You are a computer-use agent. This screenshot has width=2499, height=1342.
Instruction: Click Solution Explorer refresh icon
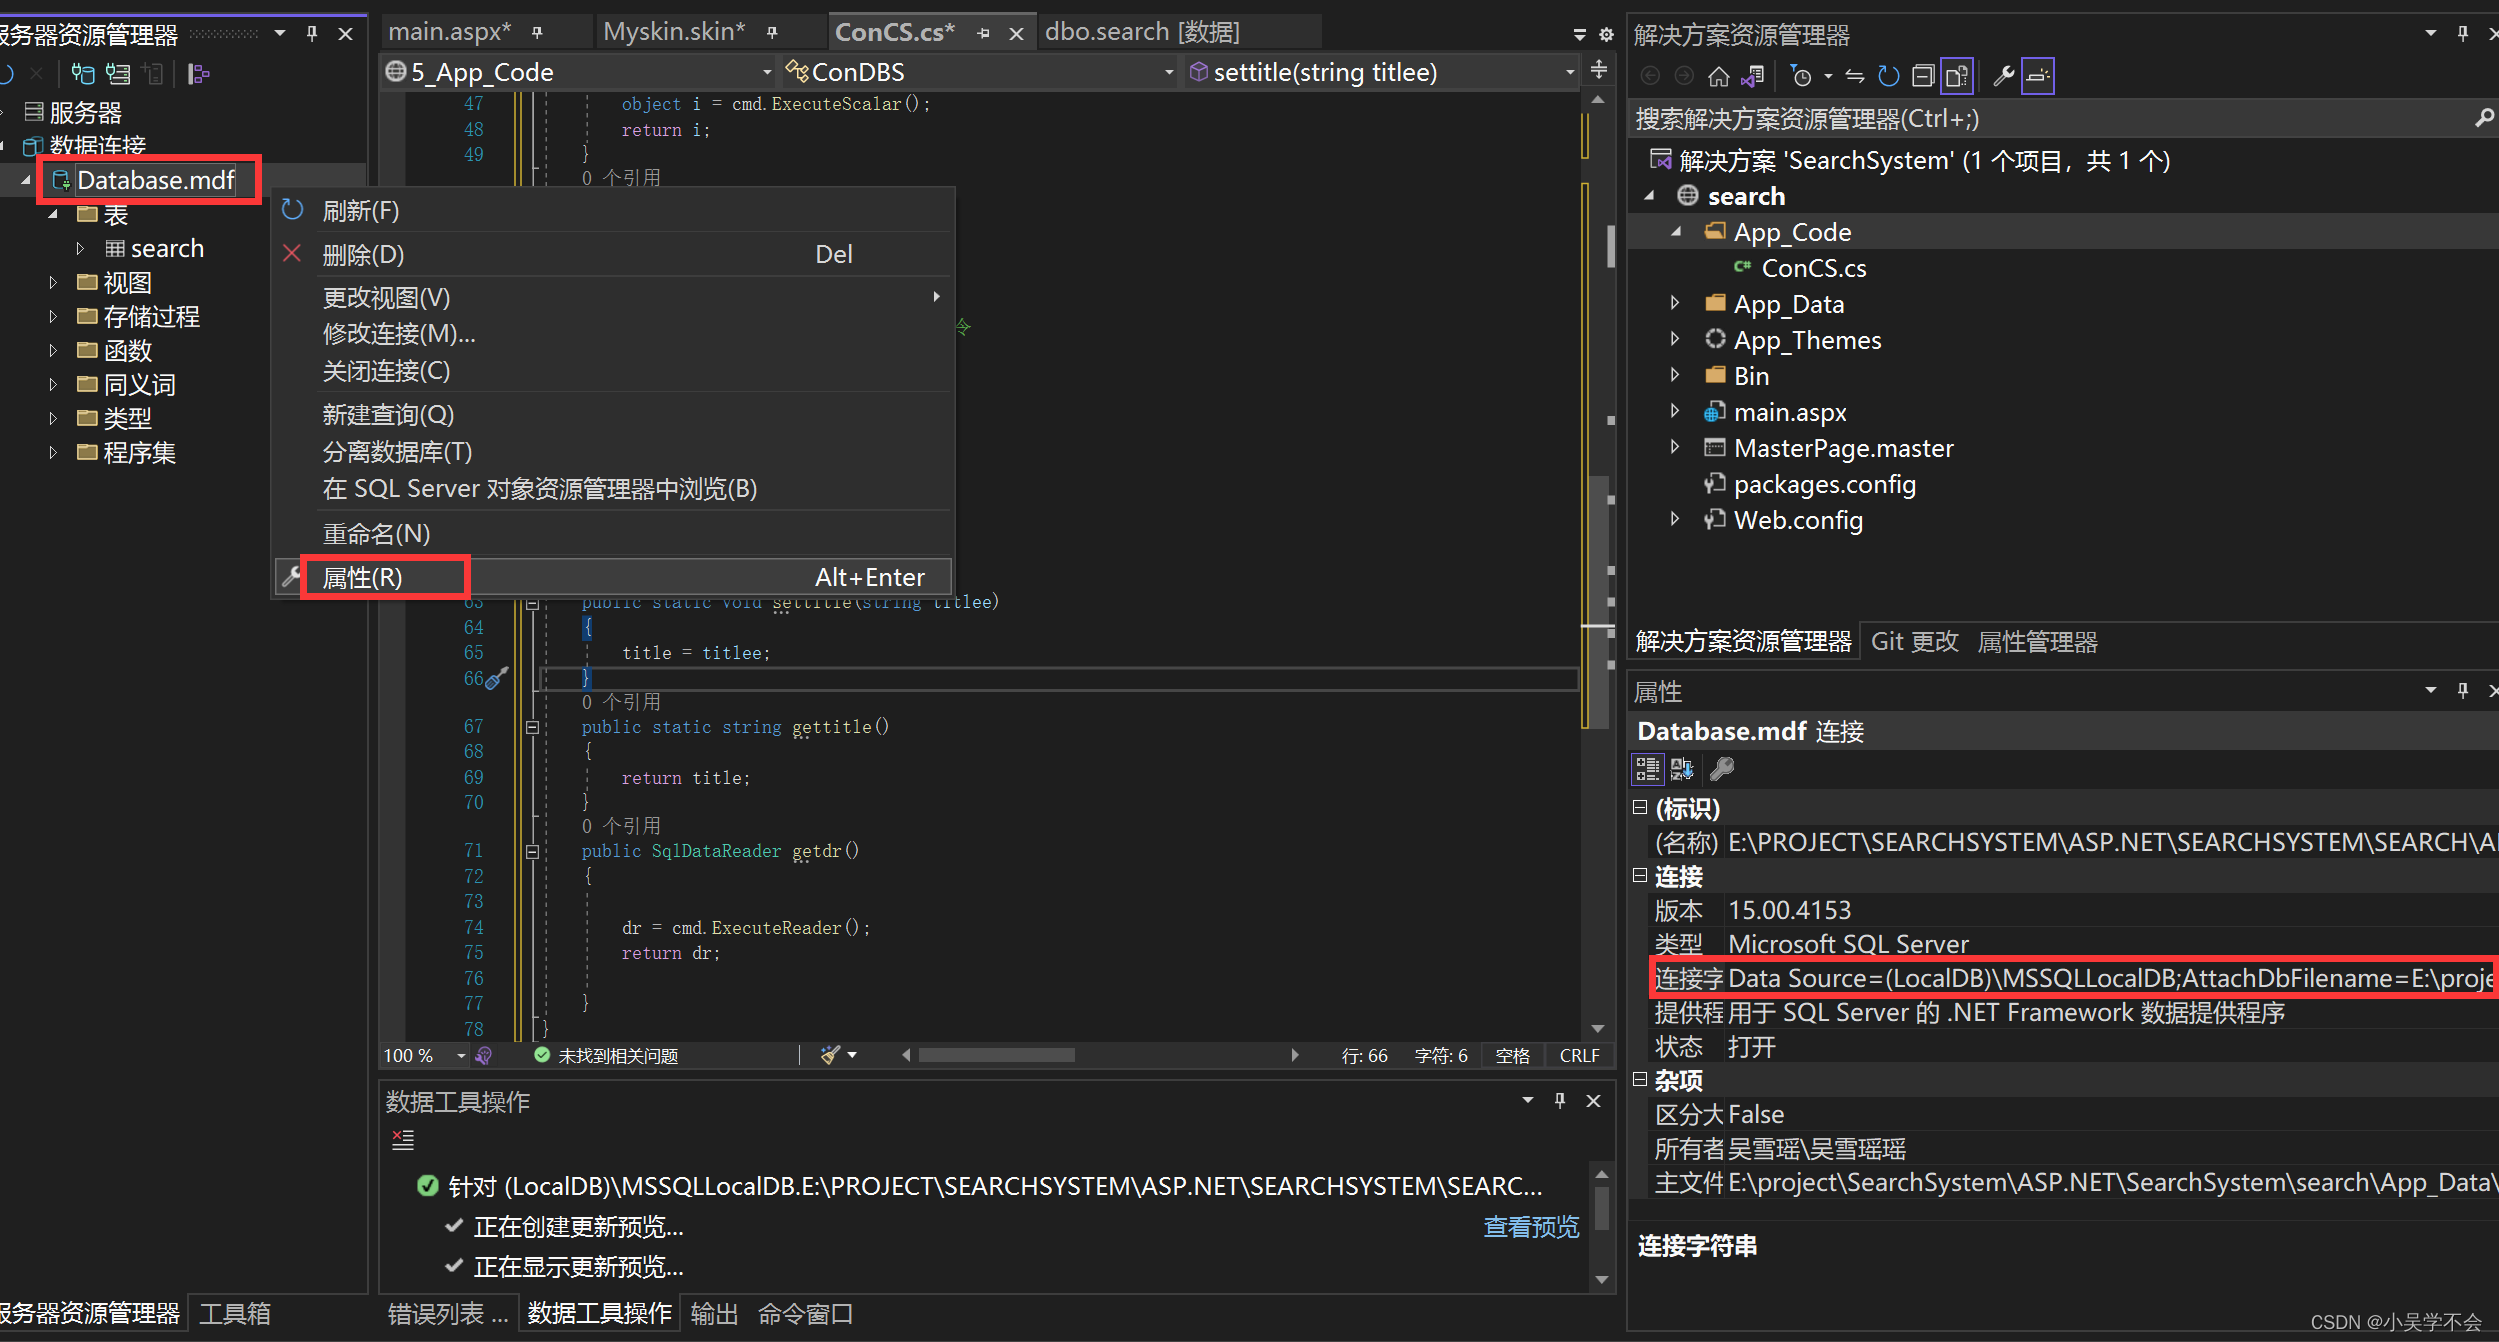pos(1888,76)
